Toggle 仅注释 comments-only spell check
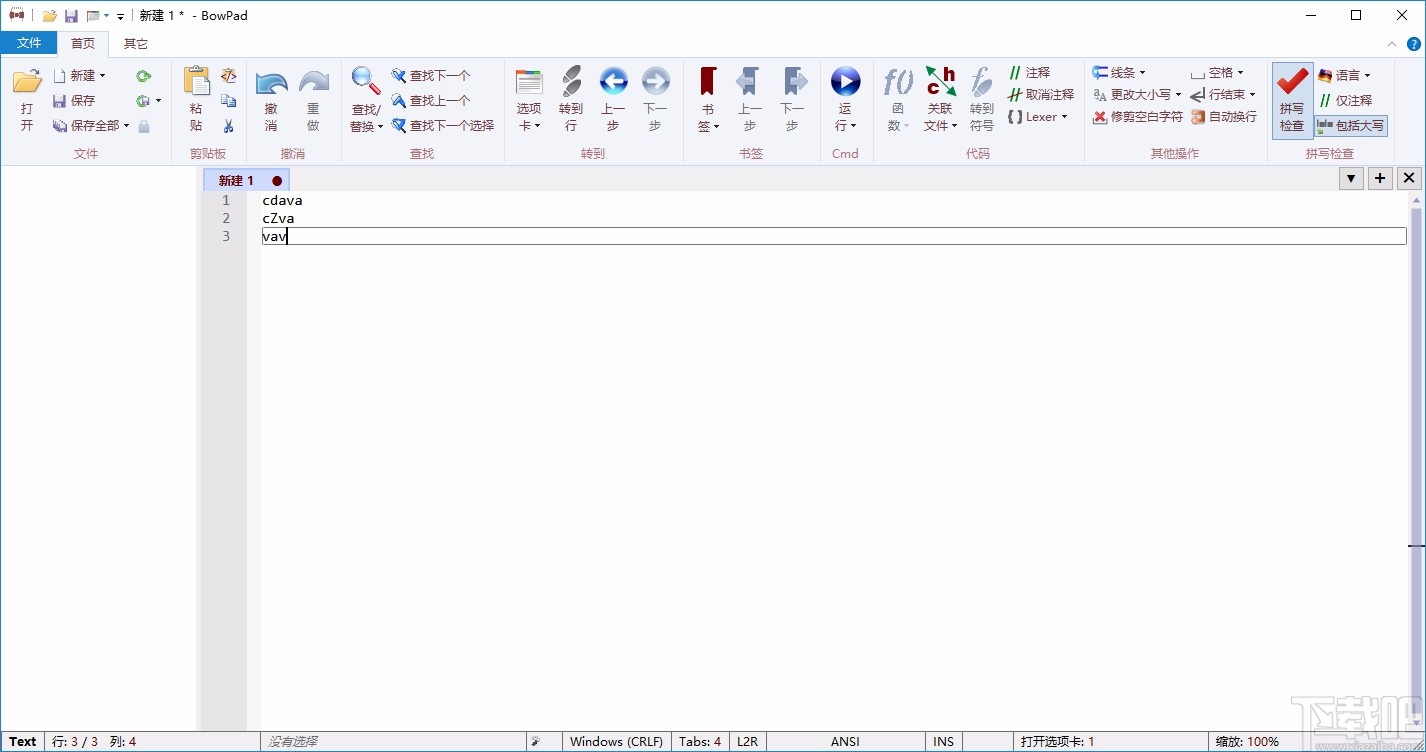The height and width of the screenshot is (752, 1426). coord(1345,101)
